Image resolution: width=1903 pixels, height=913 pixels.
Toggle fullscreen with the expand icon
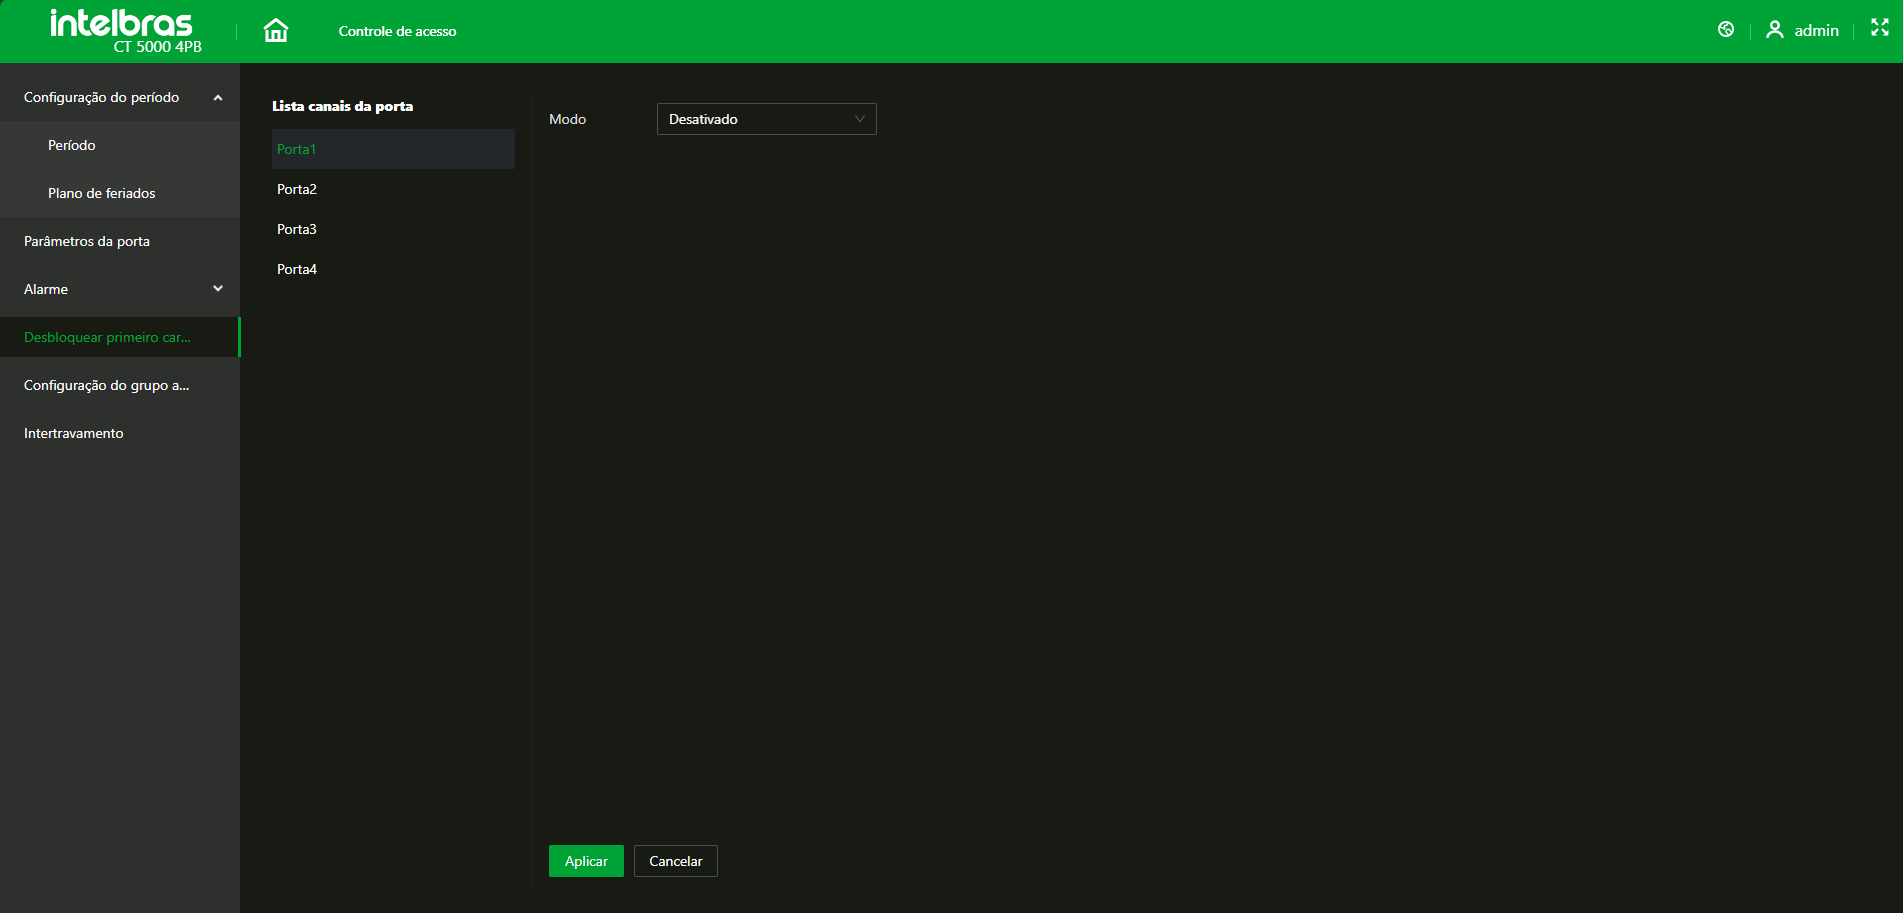(1880, 29)
